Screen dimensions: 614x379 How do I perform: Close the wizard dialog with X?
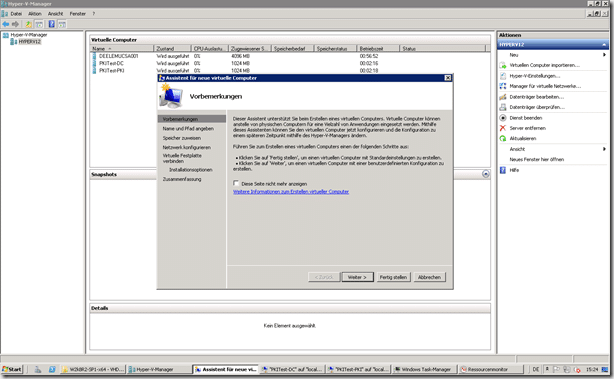coord(448,78)
